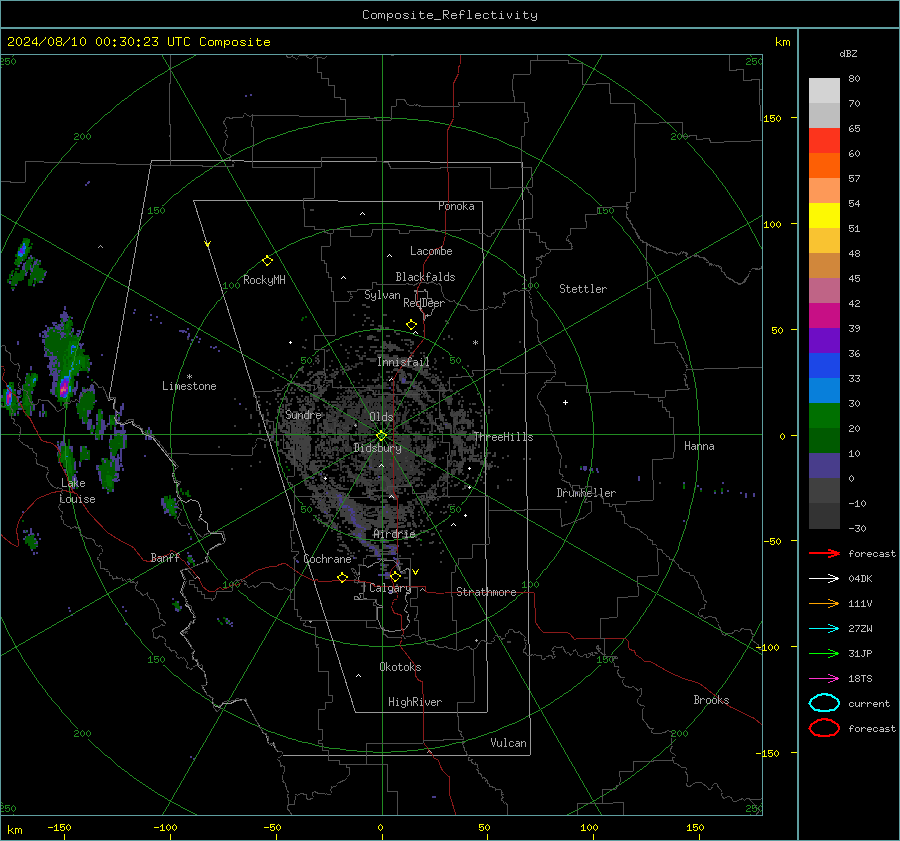The width and height of the screenshot is (900, 841).
Task: Click the ThreeHills city label
Action: click(x=503, y=437)
